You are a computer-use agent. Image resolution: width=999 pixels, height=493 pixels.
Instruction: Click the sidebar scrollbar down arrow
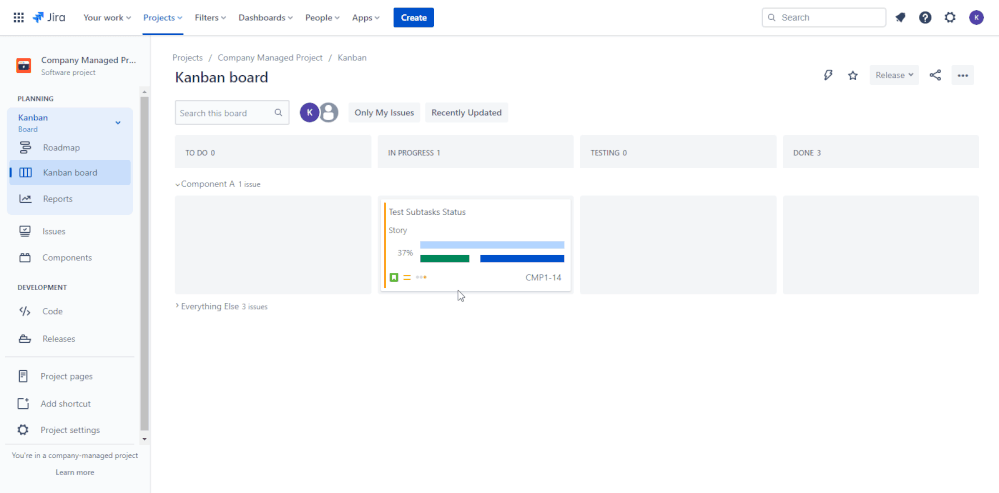[x=145, y=439]
